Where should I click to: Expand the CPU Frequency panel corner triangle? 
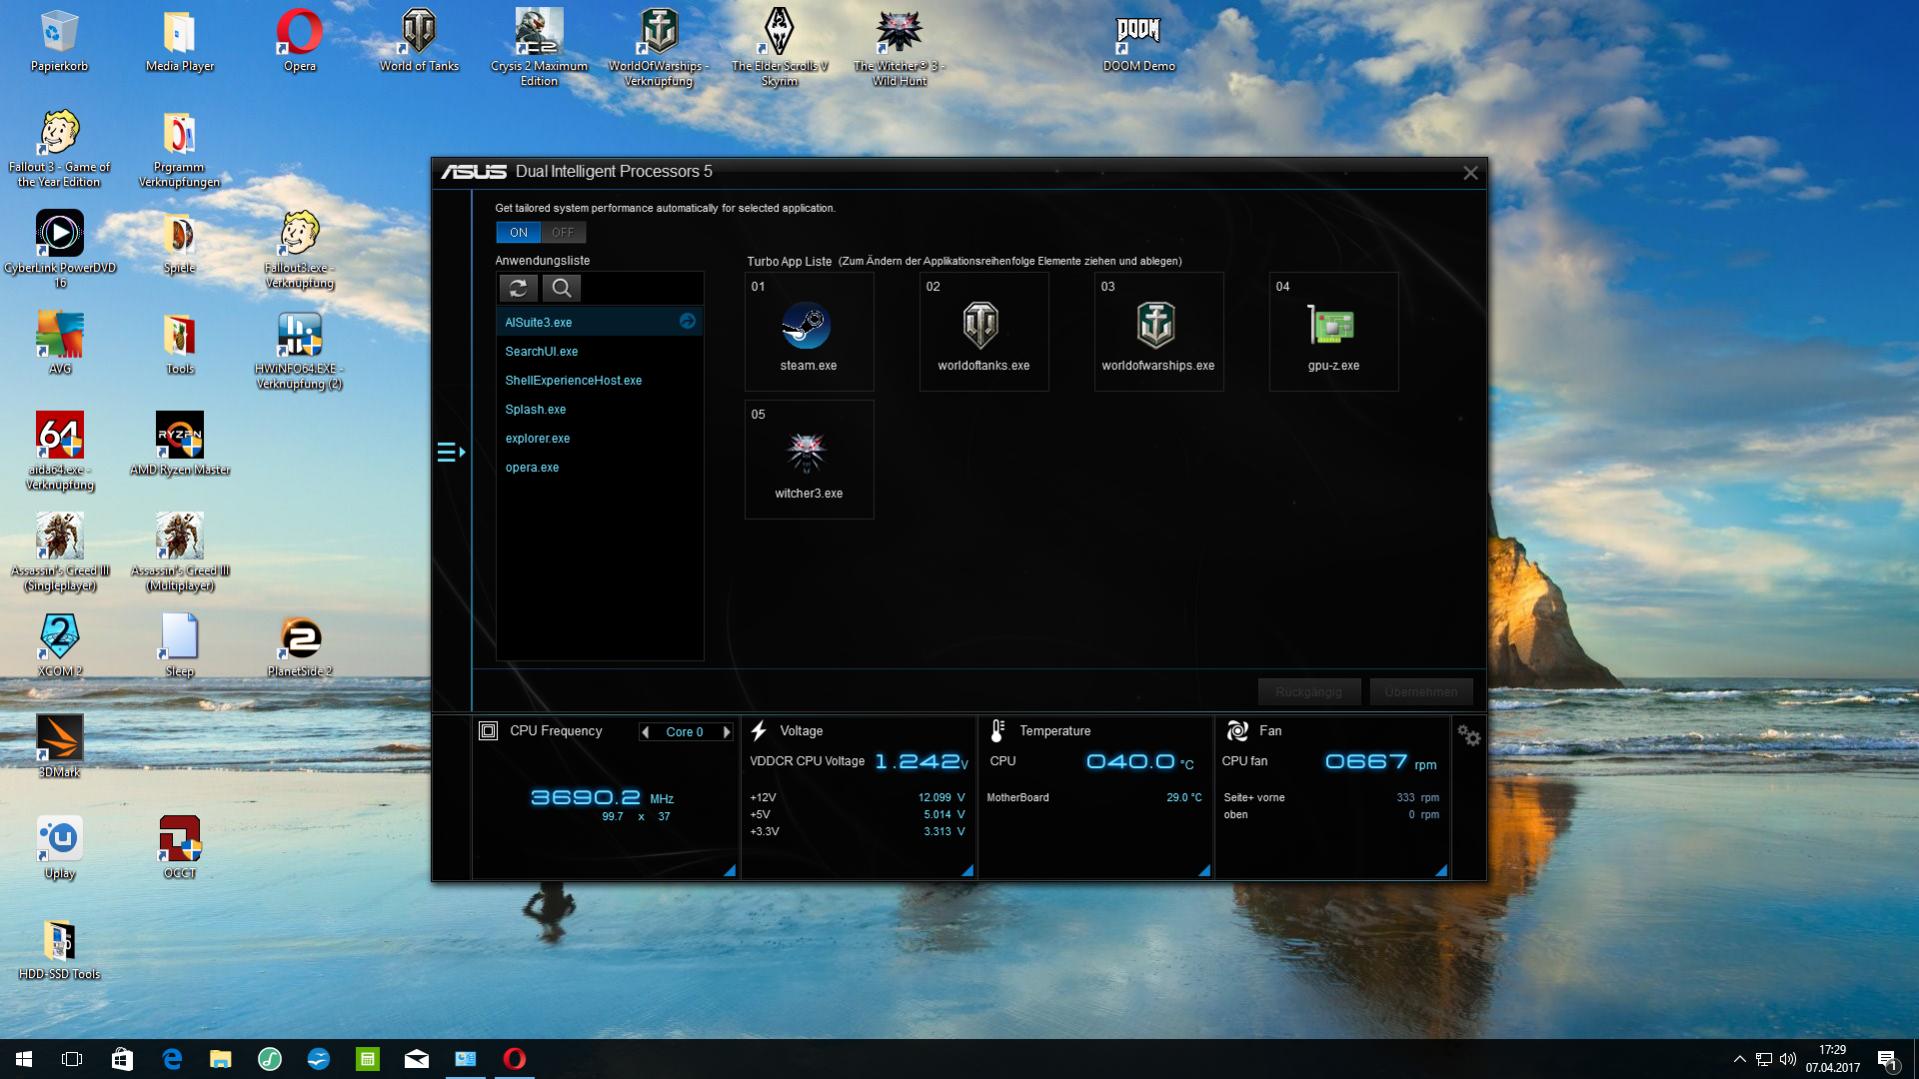tap(730, 871)
